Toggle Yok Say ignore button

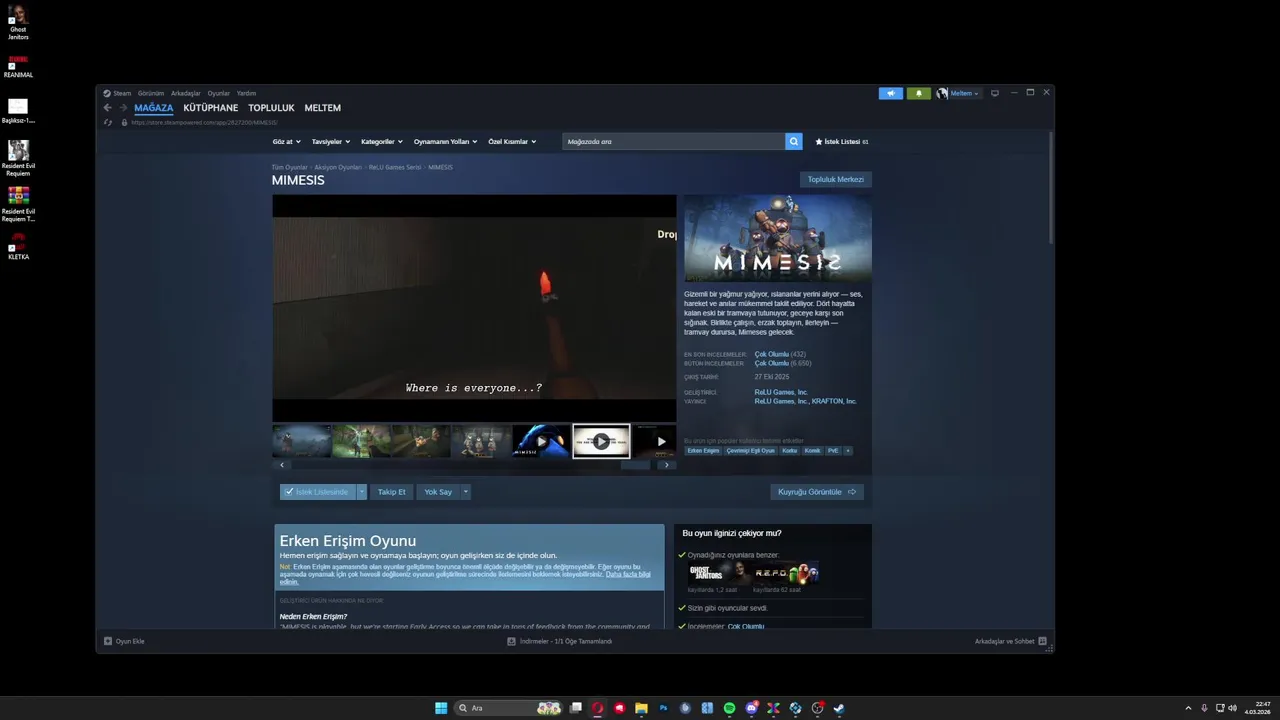point(438,492)
